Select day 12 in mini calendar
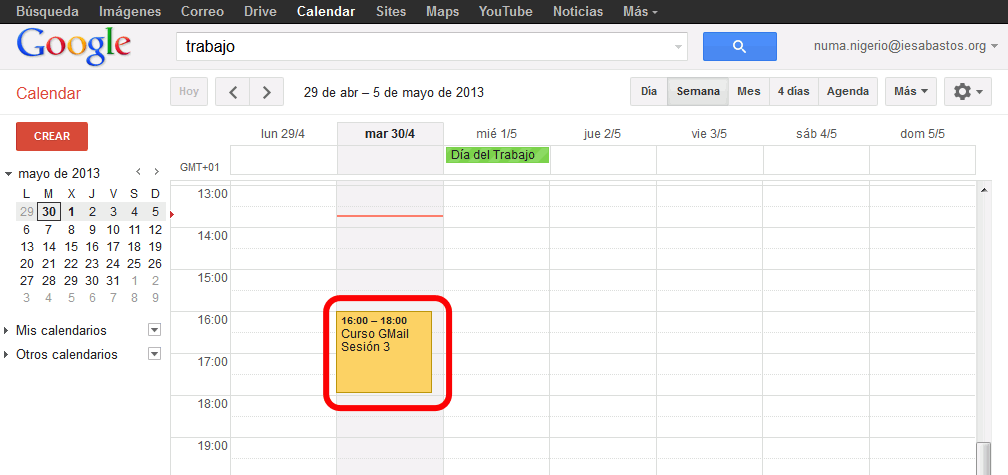The width and height of the screenshot is (1008, 475). coord(155,229)
